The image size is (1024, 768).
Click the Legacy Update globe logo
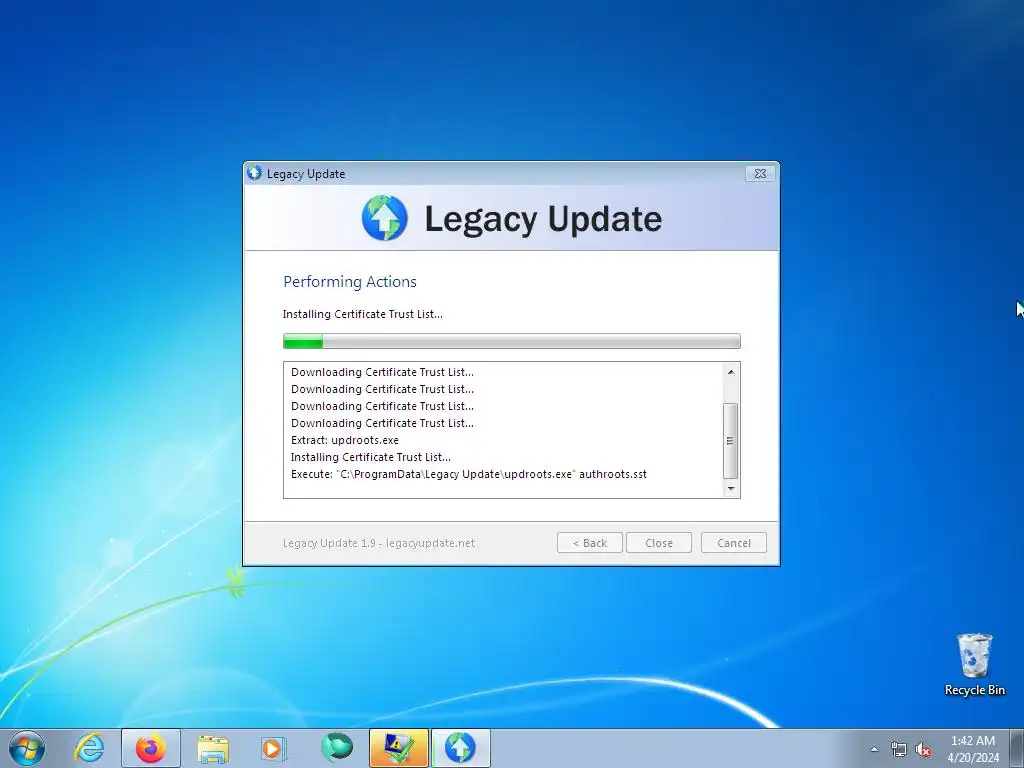pyautogui.click(x=385, y=217)
